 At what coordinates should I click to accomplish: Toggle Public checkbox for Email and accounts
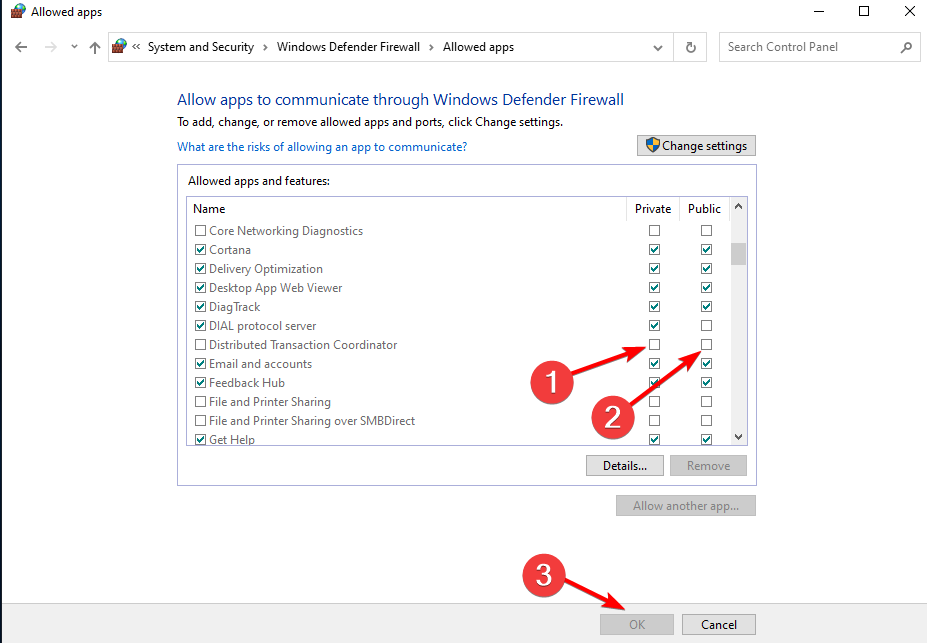click(706, 363)
